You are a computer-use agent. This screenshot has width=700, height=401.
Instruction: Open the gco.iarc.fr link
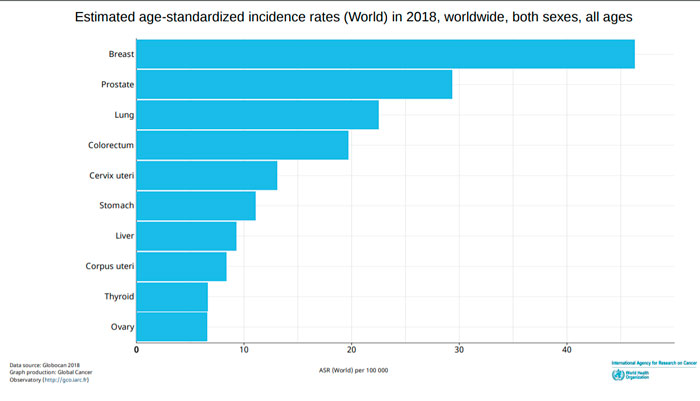[66, 380]
